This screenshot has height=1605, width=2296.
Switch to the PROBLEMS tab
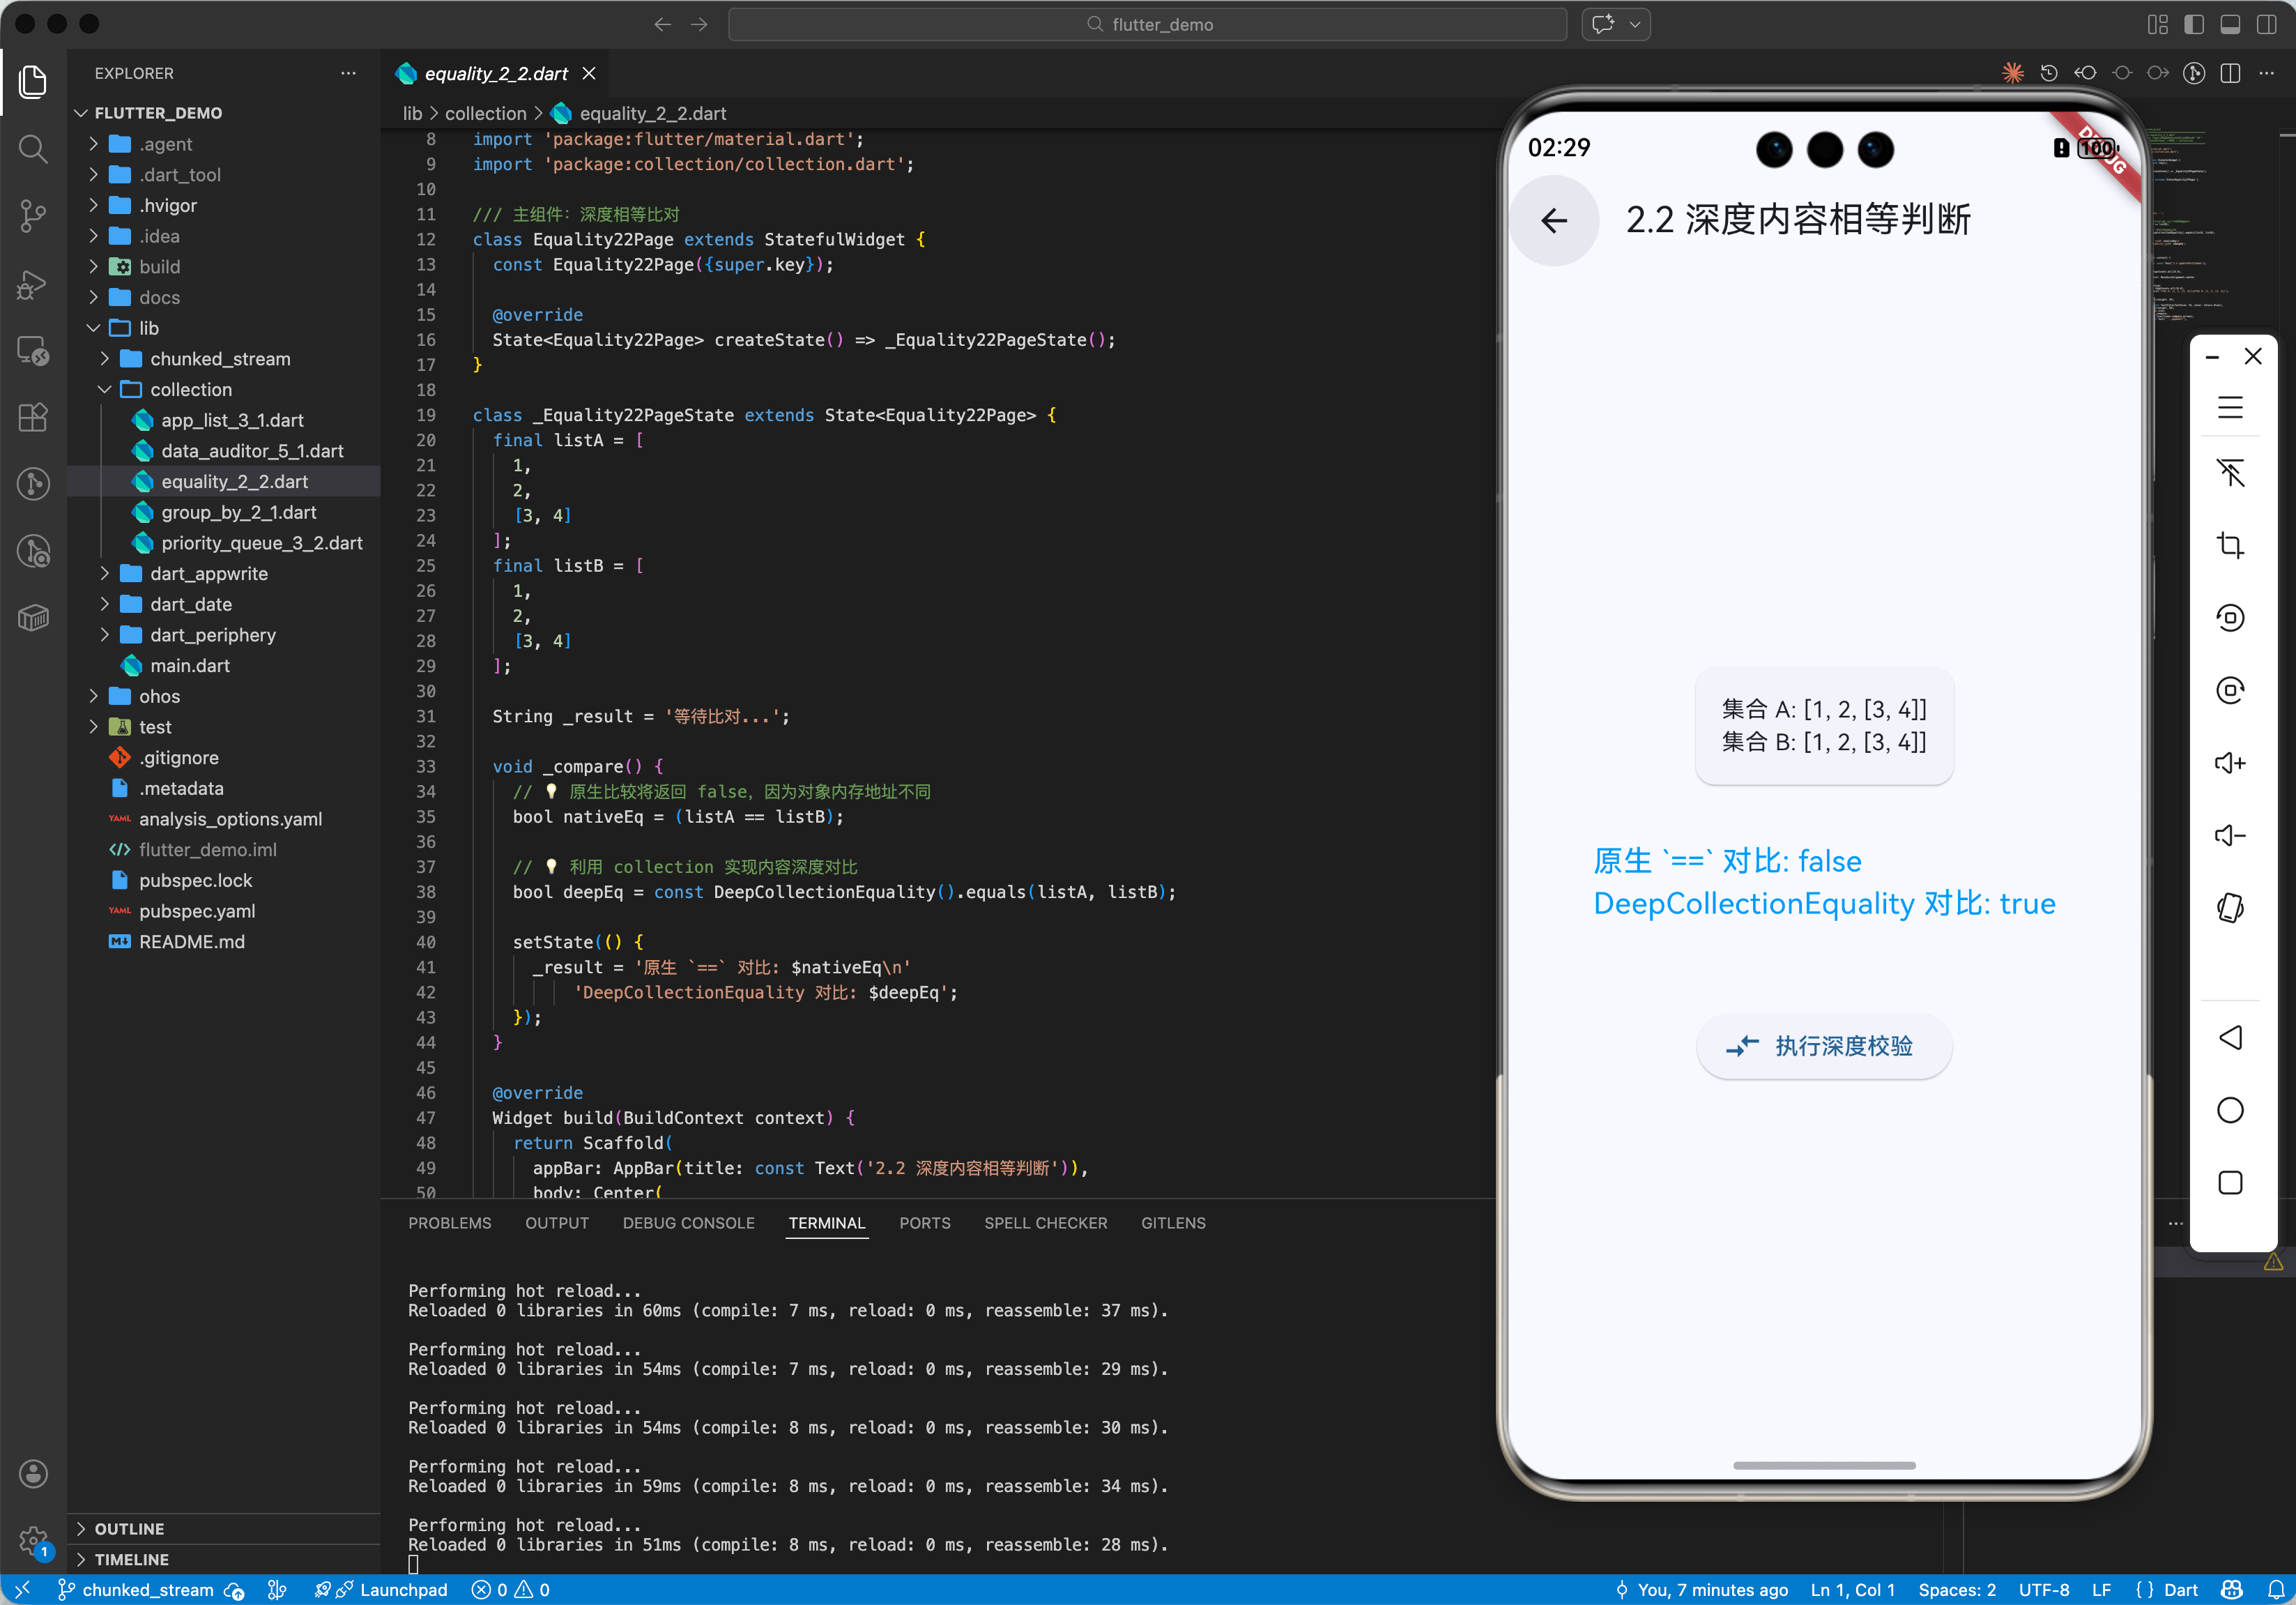(449, 1223)
